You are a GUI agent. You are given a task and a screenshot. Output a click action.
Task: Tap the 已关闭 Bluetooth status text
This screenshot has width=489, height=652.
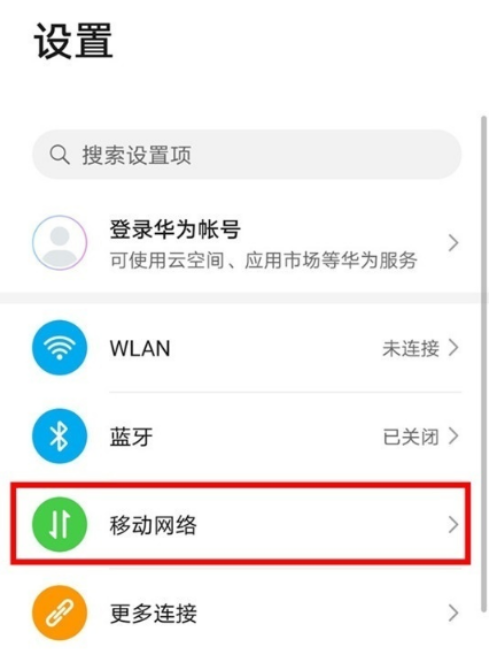410,437
